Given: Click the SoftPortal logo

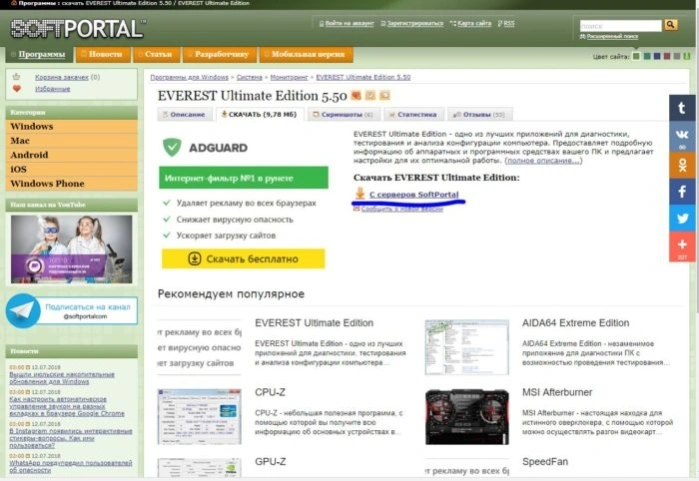Looking at the screenshot, I should pos(78,29).
